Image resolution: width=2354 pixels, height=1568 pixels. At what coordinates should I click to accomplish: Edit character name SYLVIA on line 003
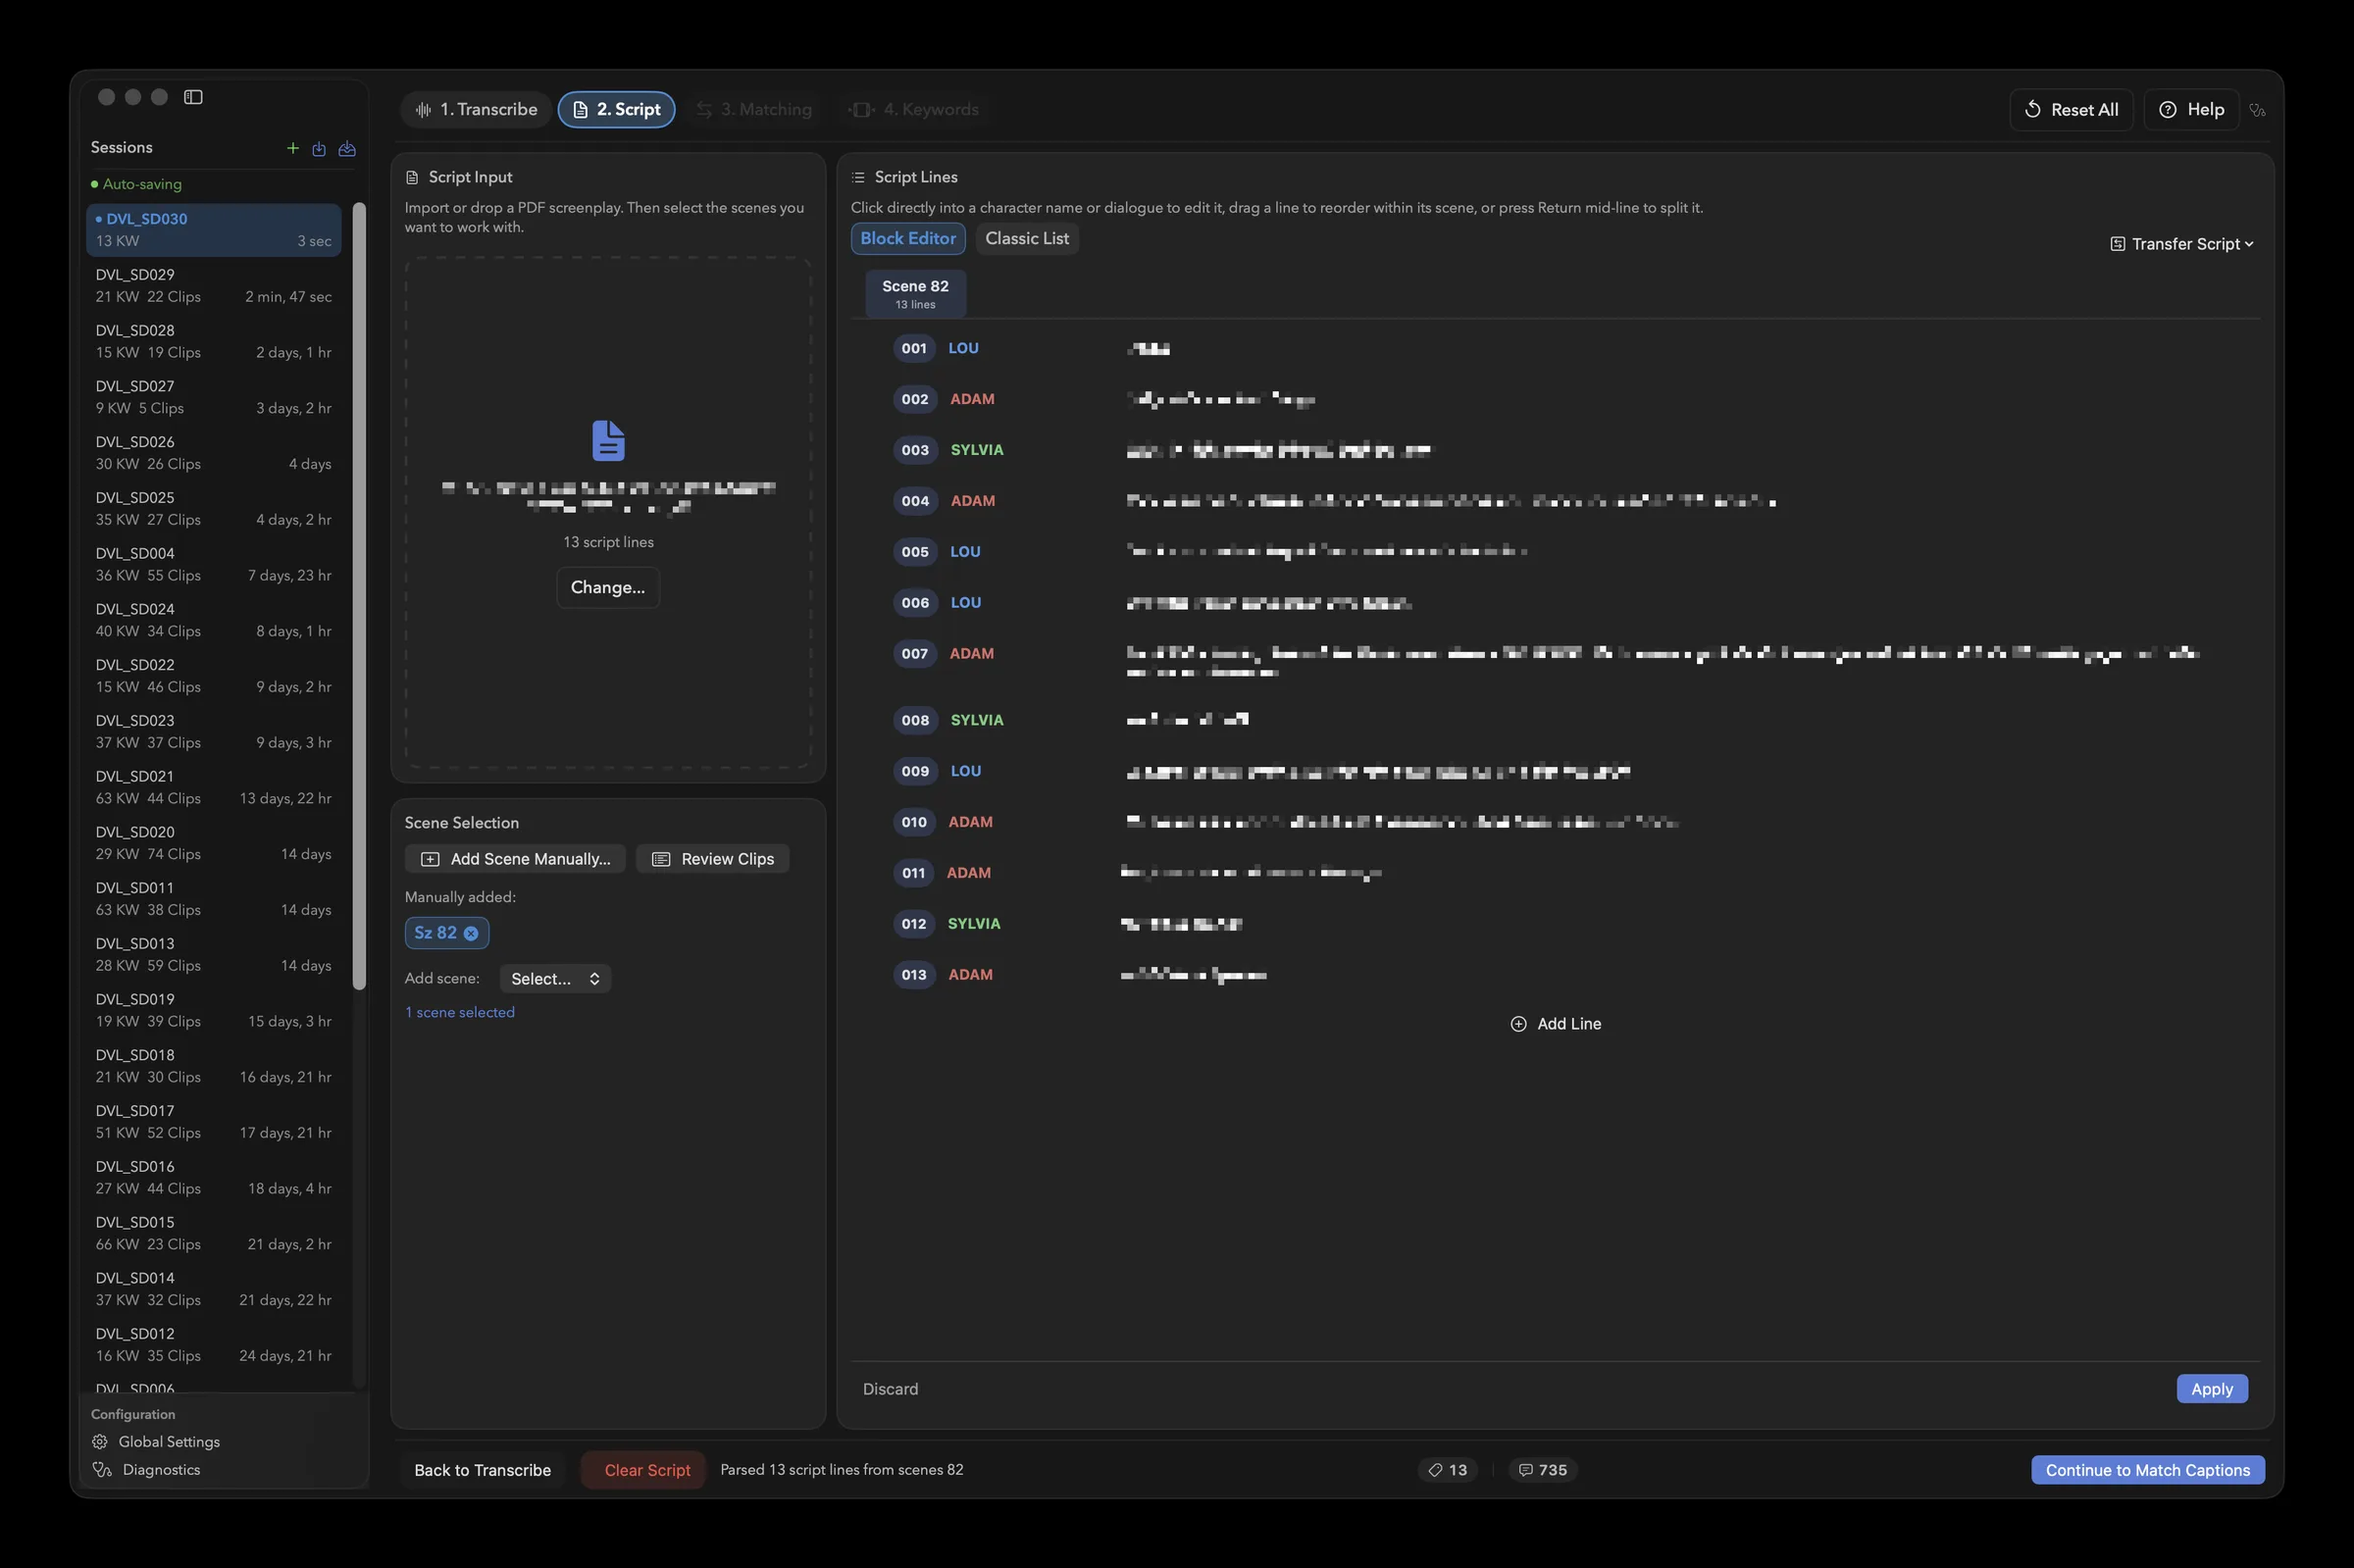(976, 450)
